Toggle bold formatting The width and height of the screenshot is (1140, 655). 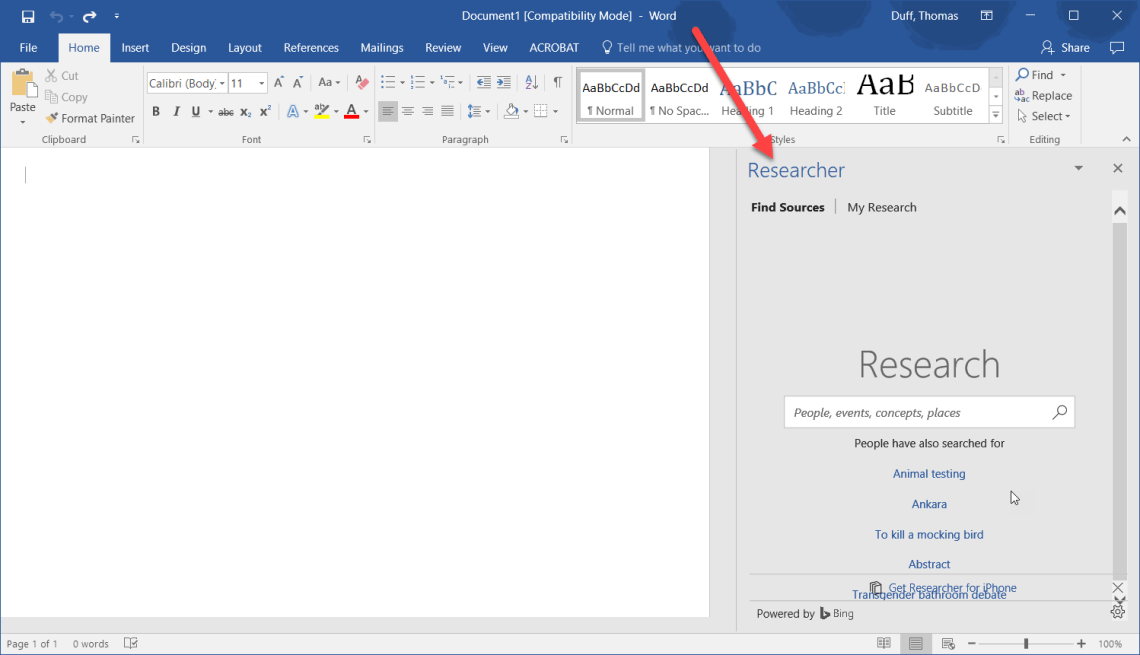[156, 111]
